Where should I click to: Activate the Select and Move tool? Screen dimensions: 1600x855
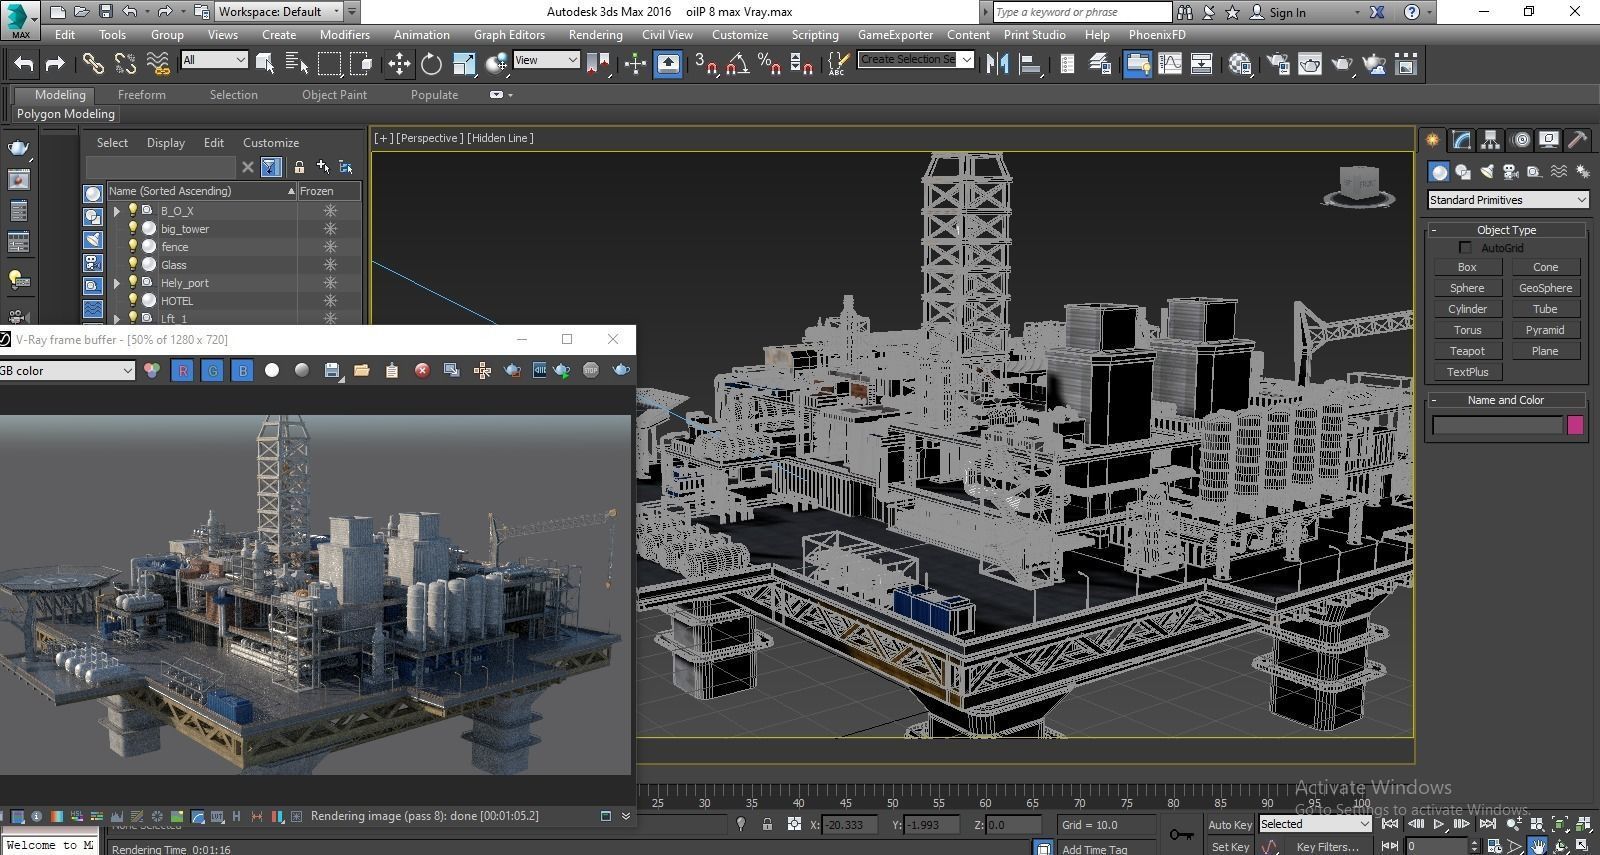(399, 64)
